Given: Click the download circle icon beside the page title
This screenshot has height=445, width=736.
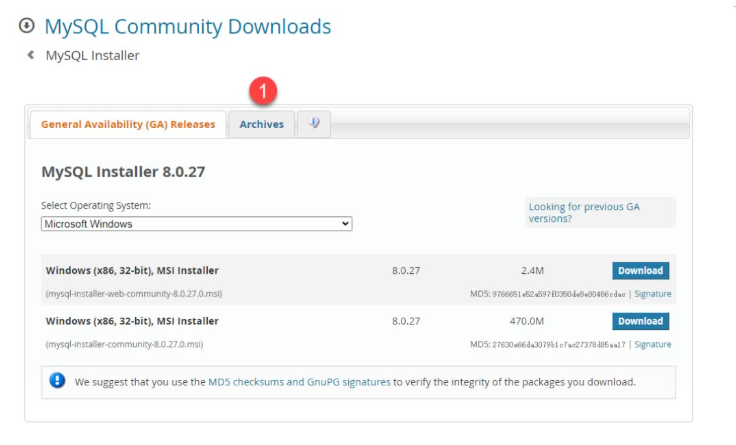Looking at the screenshot, I should pyautogui.click(x=27, y=25).
